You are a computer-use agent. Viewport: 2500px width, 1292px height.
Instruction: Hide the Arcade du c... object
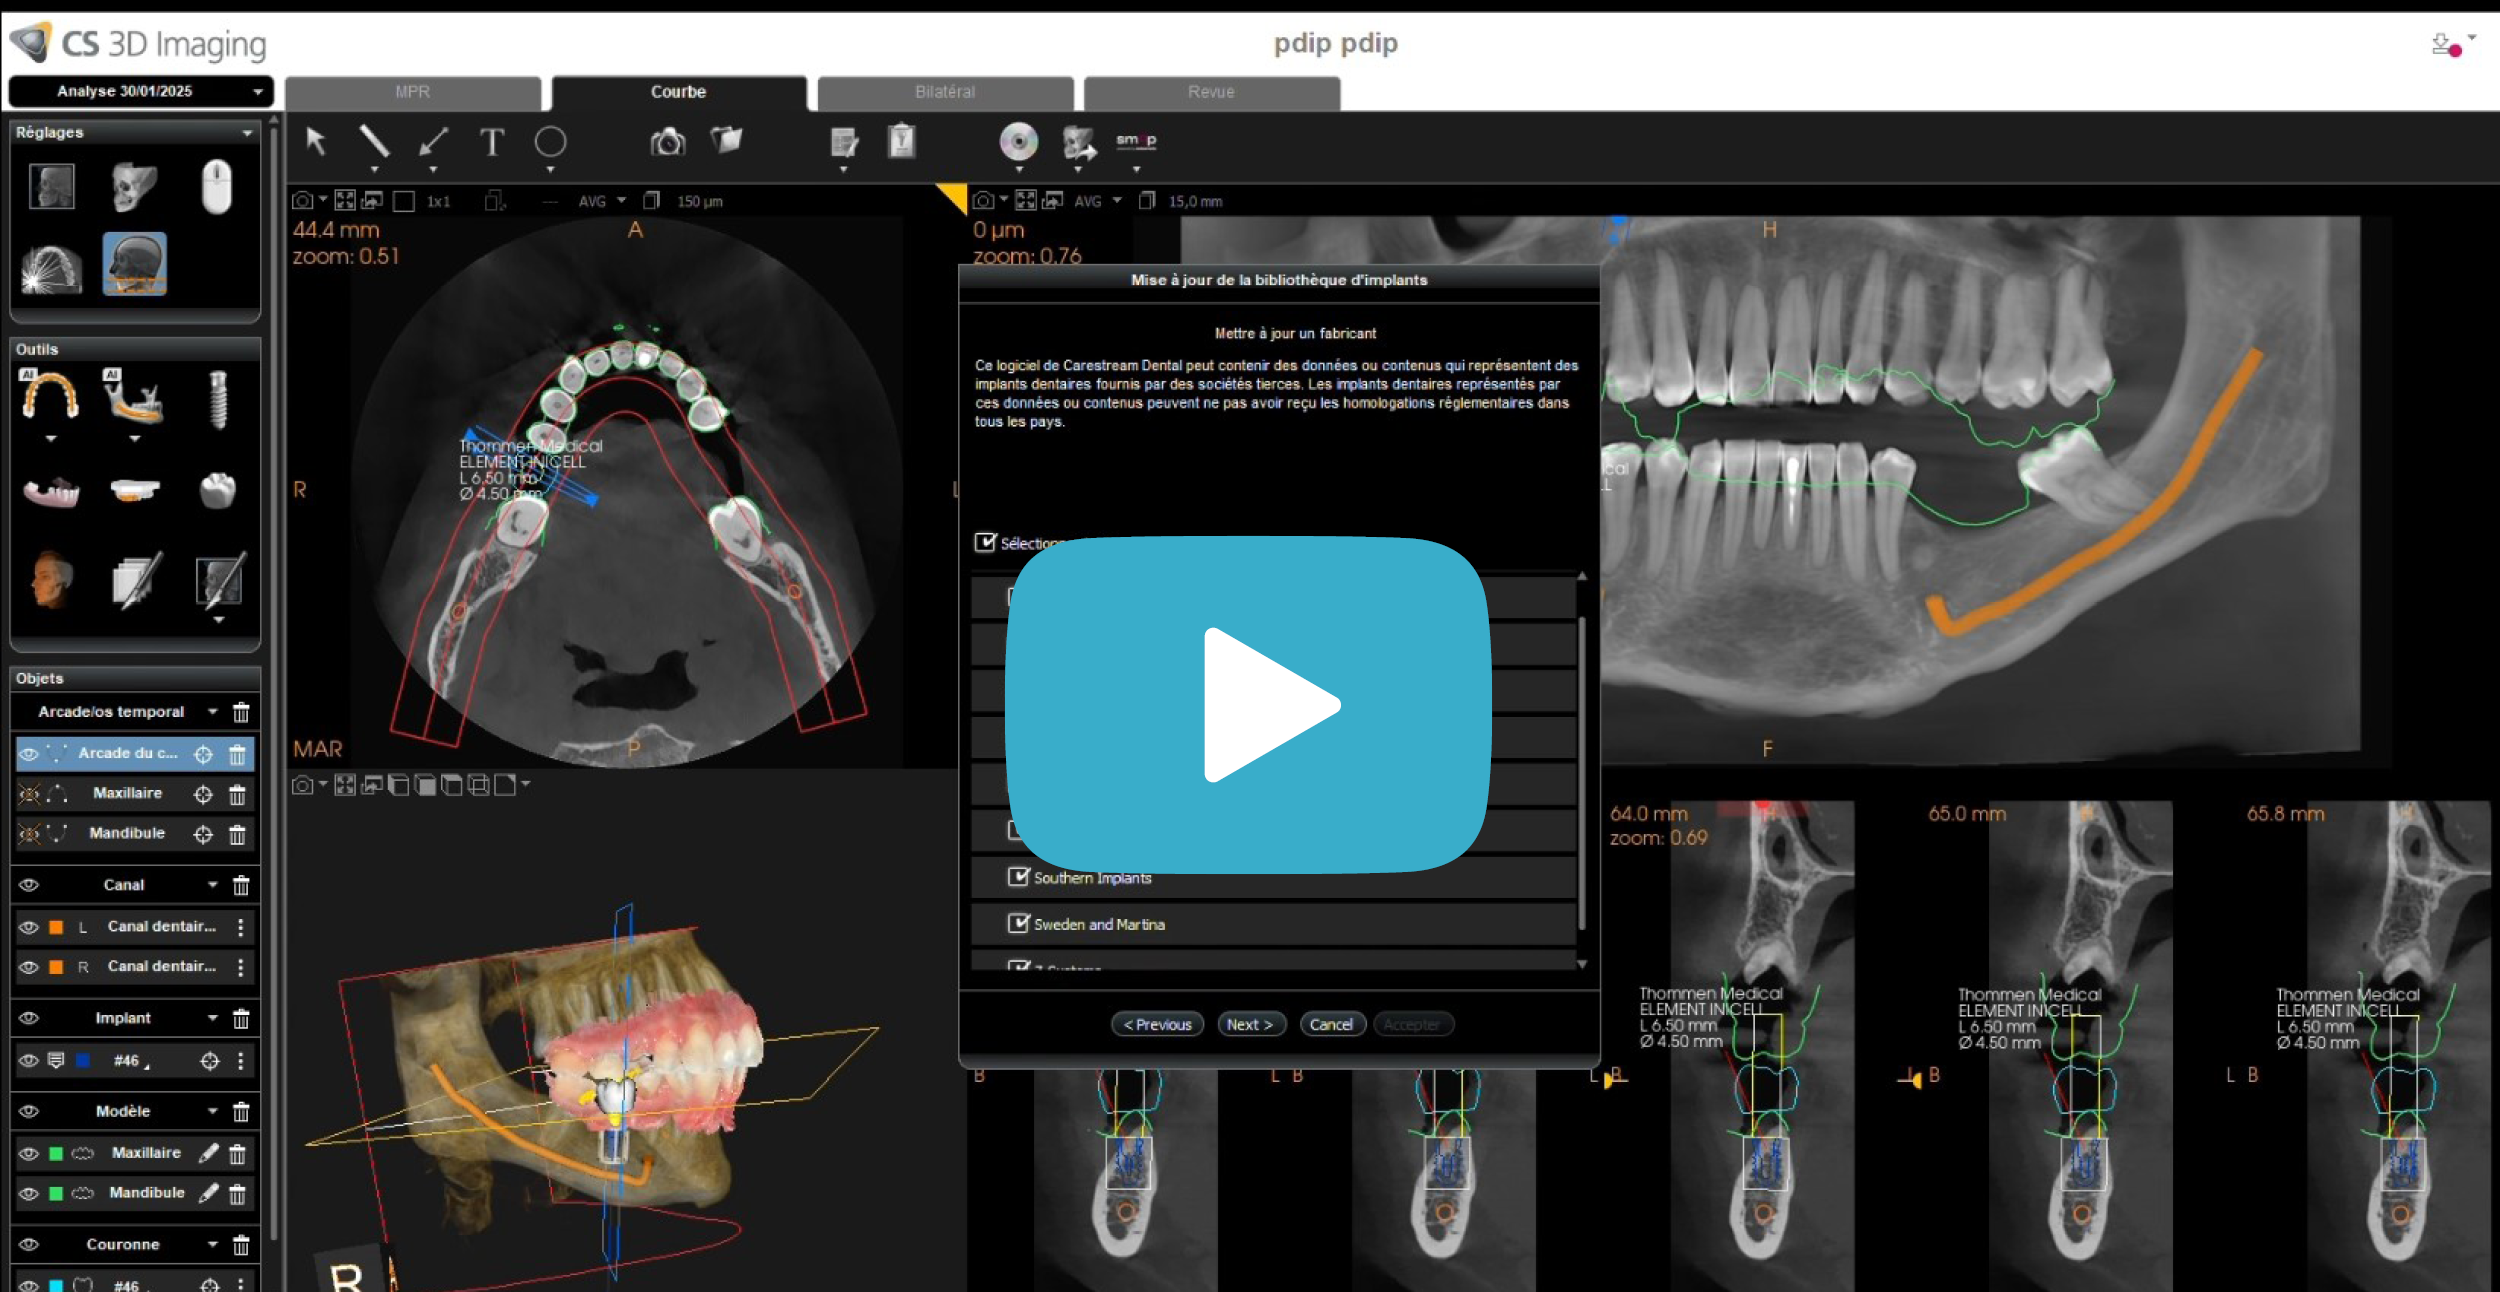29,754
